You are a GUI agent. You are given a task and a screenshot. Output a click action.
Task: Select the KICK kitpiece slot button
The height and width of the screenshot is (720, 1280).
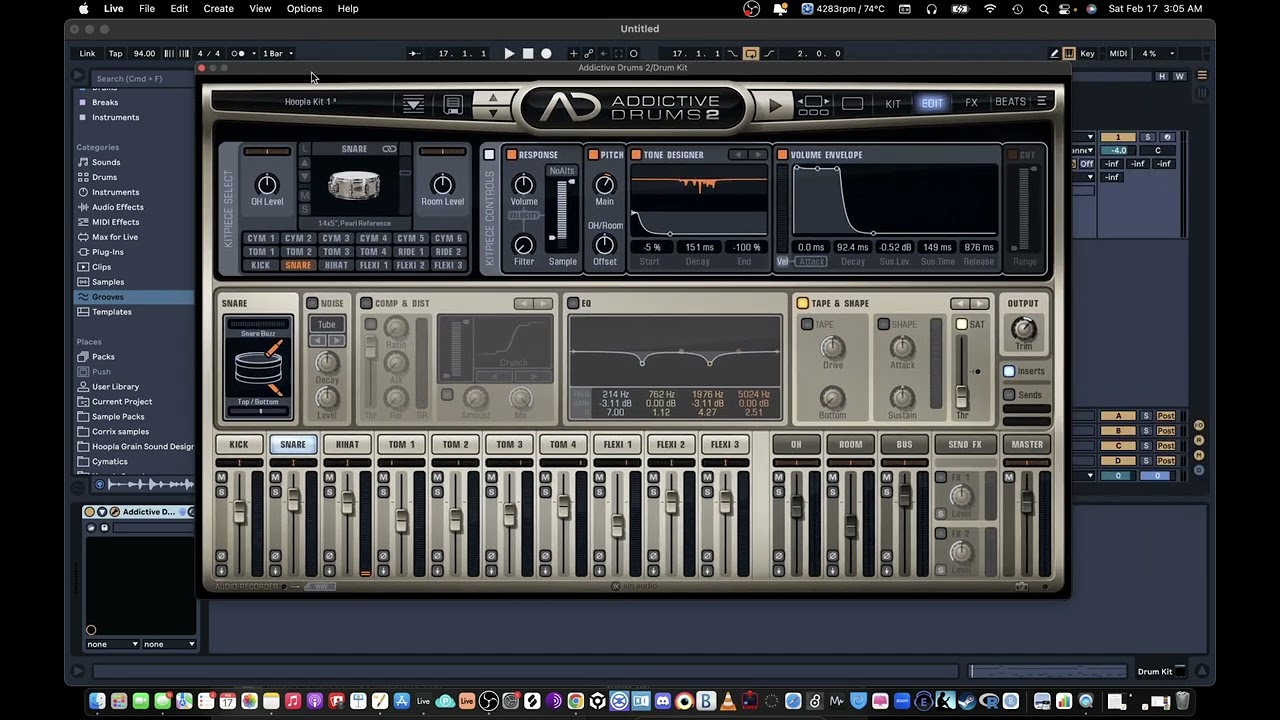pos(260,265)
